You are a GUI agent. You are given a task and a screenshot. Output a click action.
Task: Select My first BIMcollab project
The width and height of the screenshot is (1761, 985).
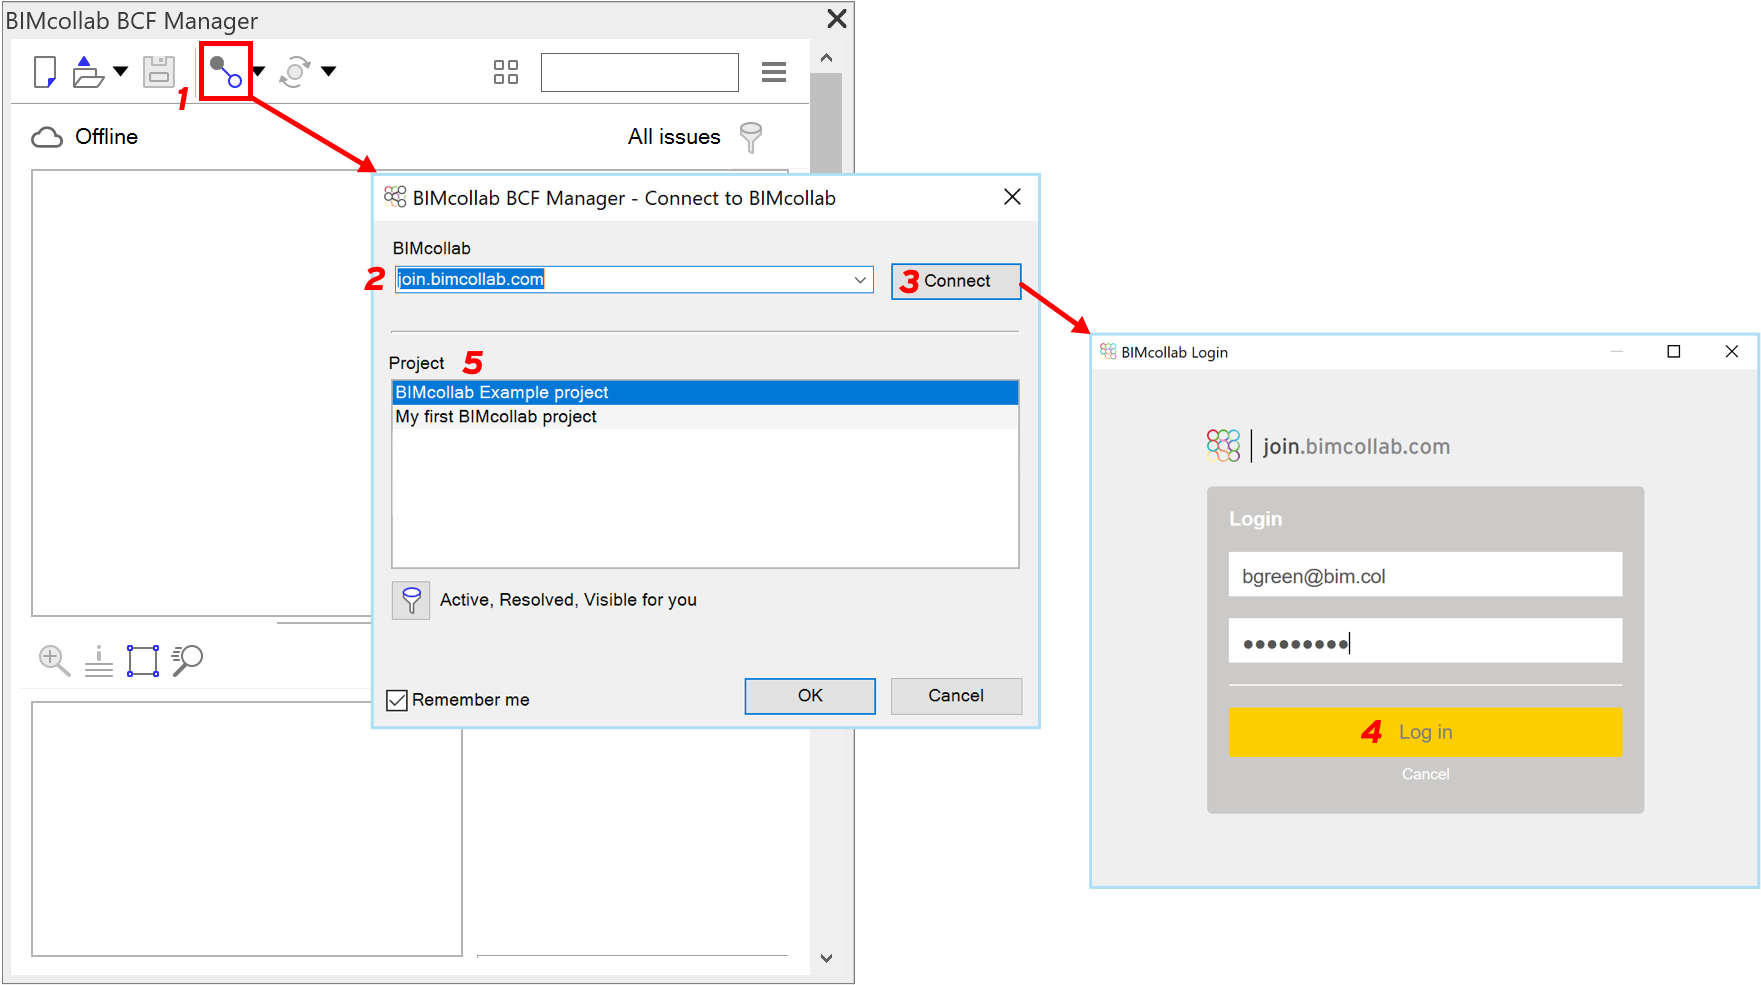point(705,416)
